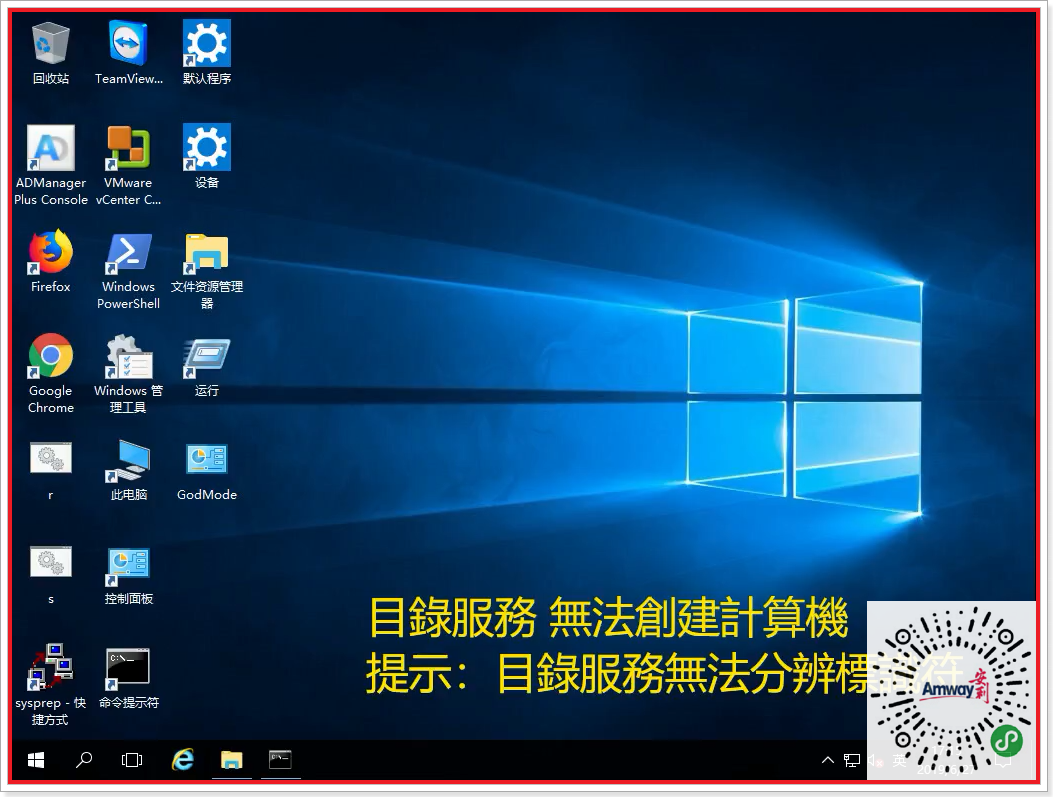
Task: Open the 文件资源管理器 desktop shortcut
Action: pos(207,270)
